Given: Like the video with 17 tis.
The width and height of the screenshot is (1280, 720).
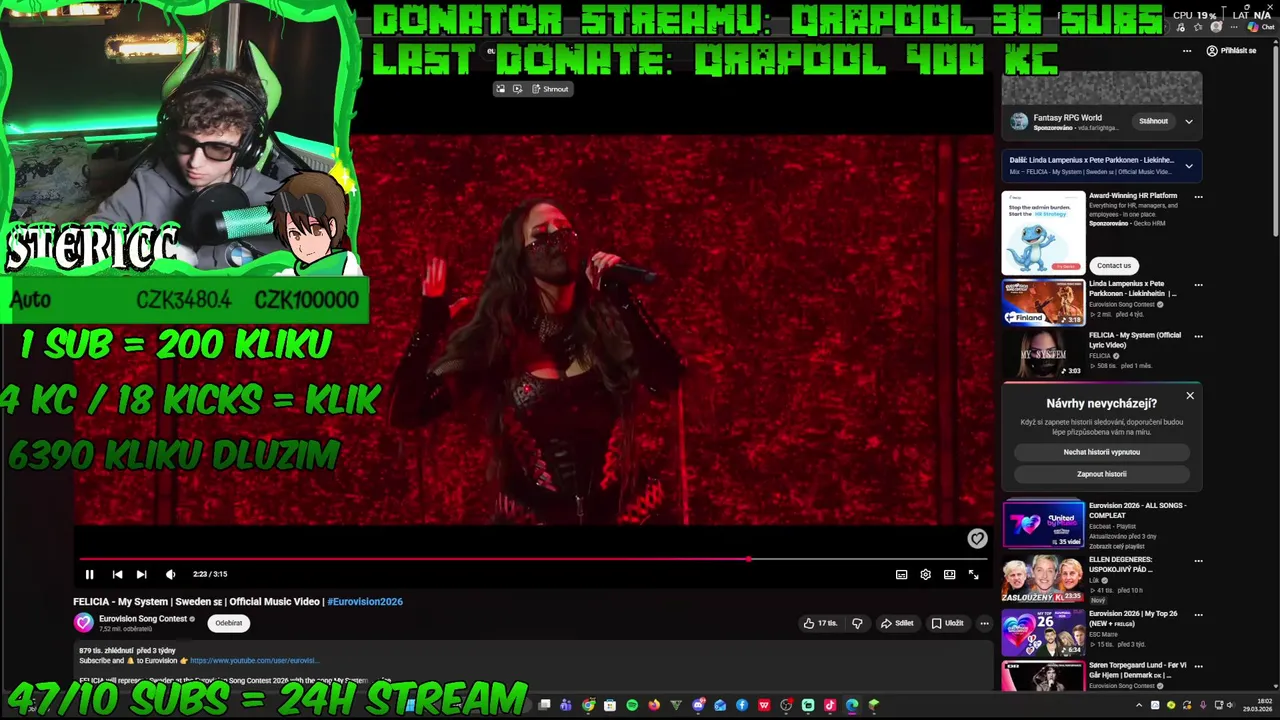Looking at the screenshot, I should (x=820, y=623).
